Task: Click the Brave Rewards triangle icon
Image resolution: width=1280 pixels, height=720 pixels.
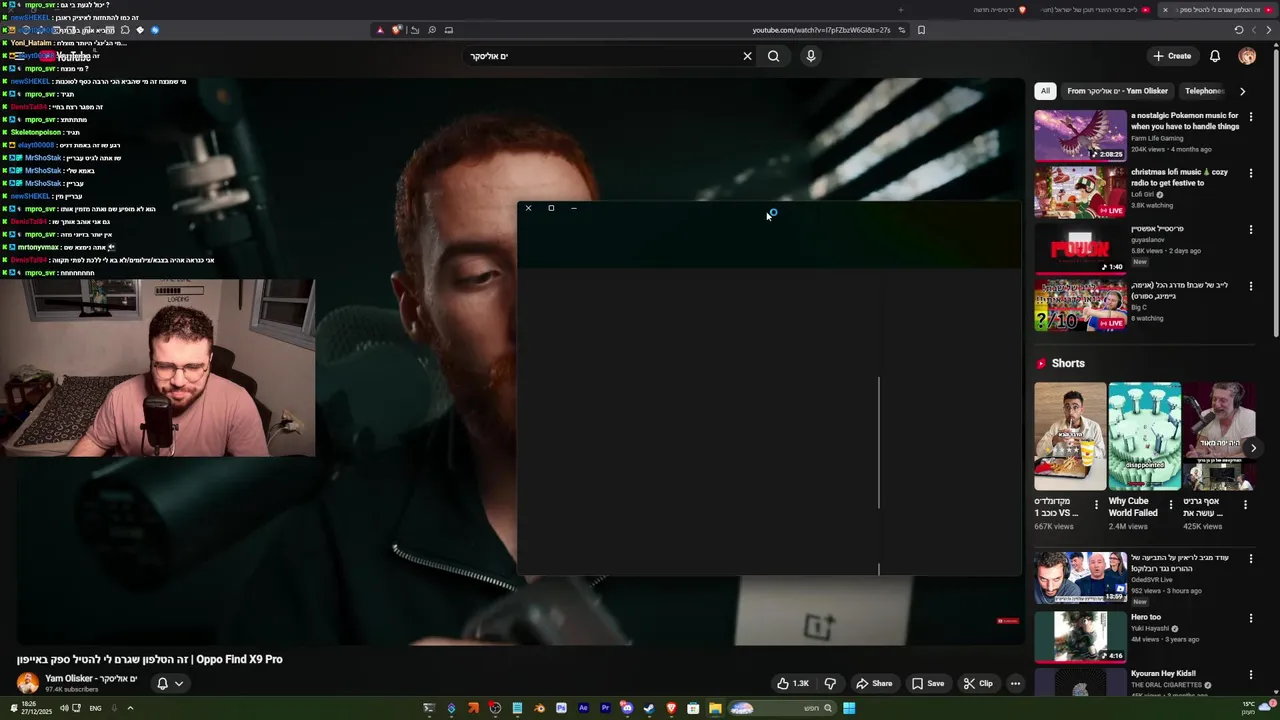Action: tap(380, 30)
